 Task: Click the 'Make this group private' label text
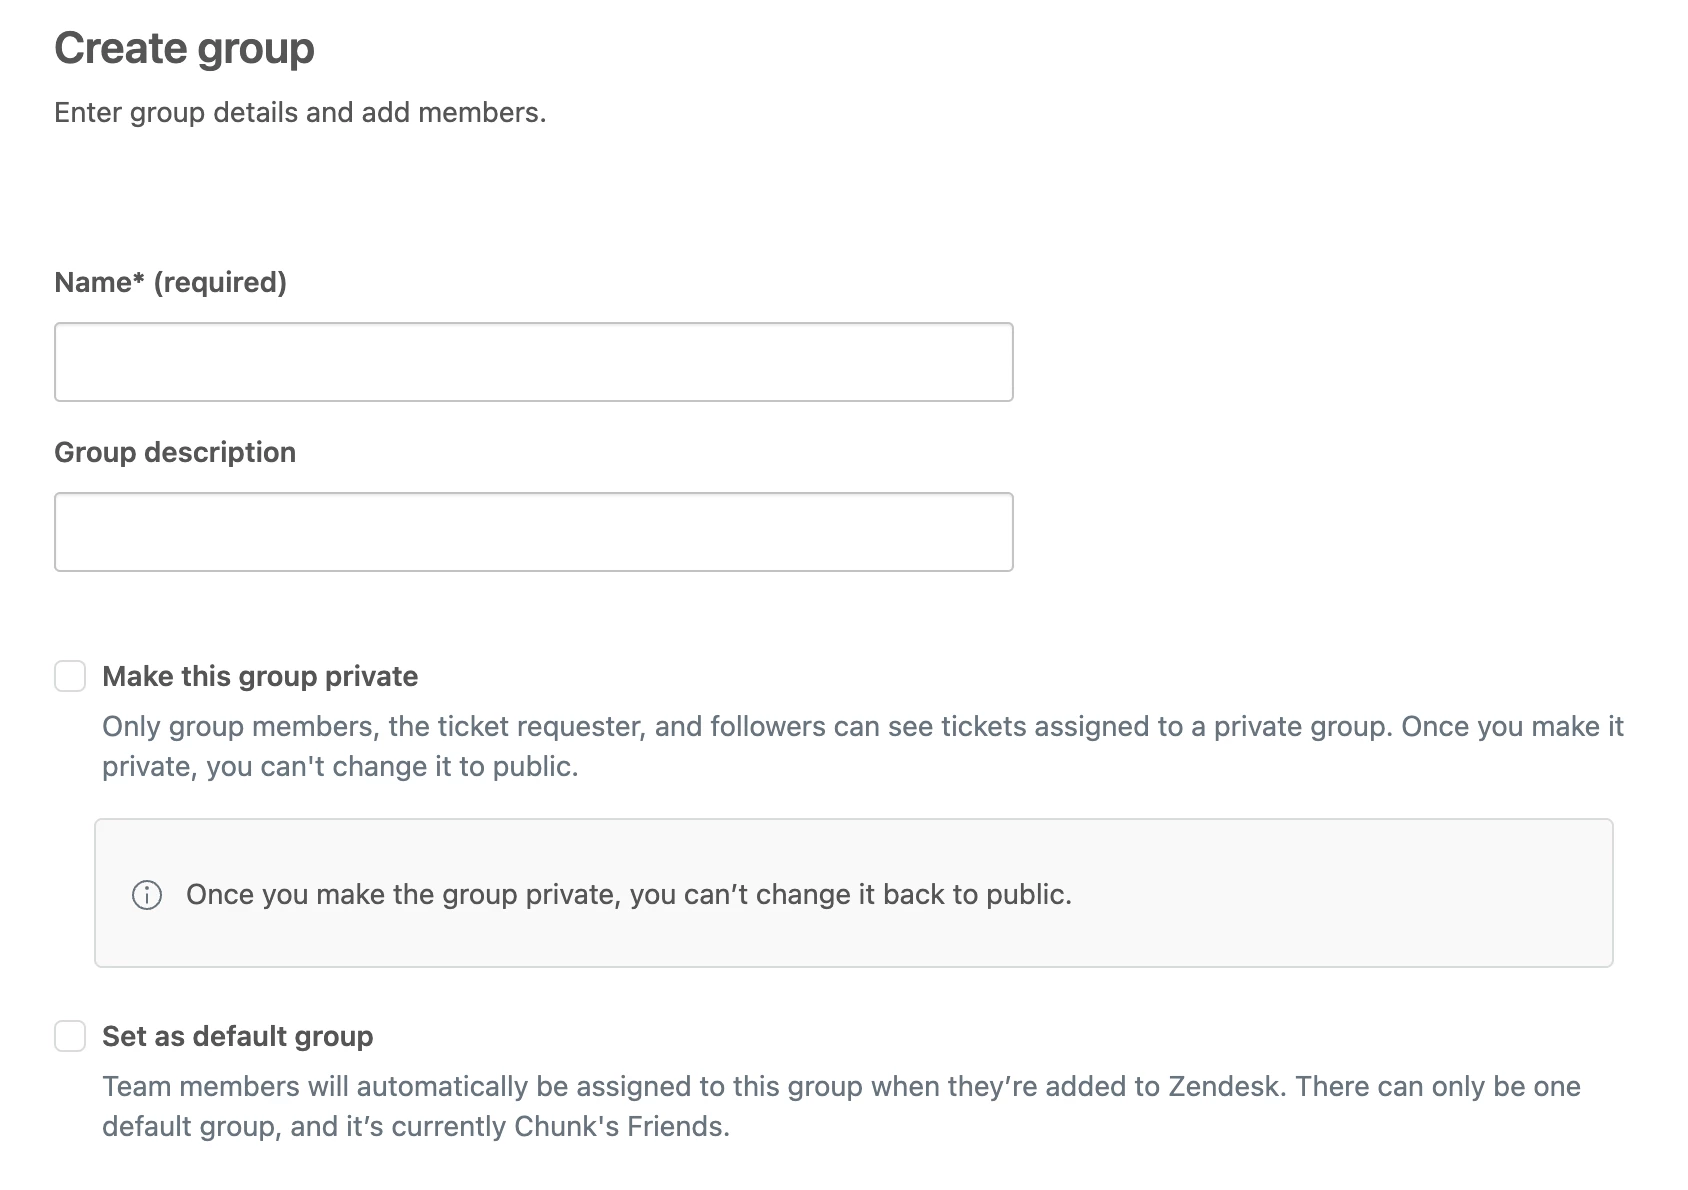pos(260,676)
